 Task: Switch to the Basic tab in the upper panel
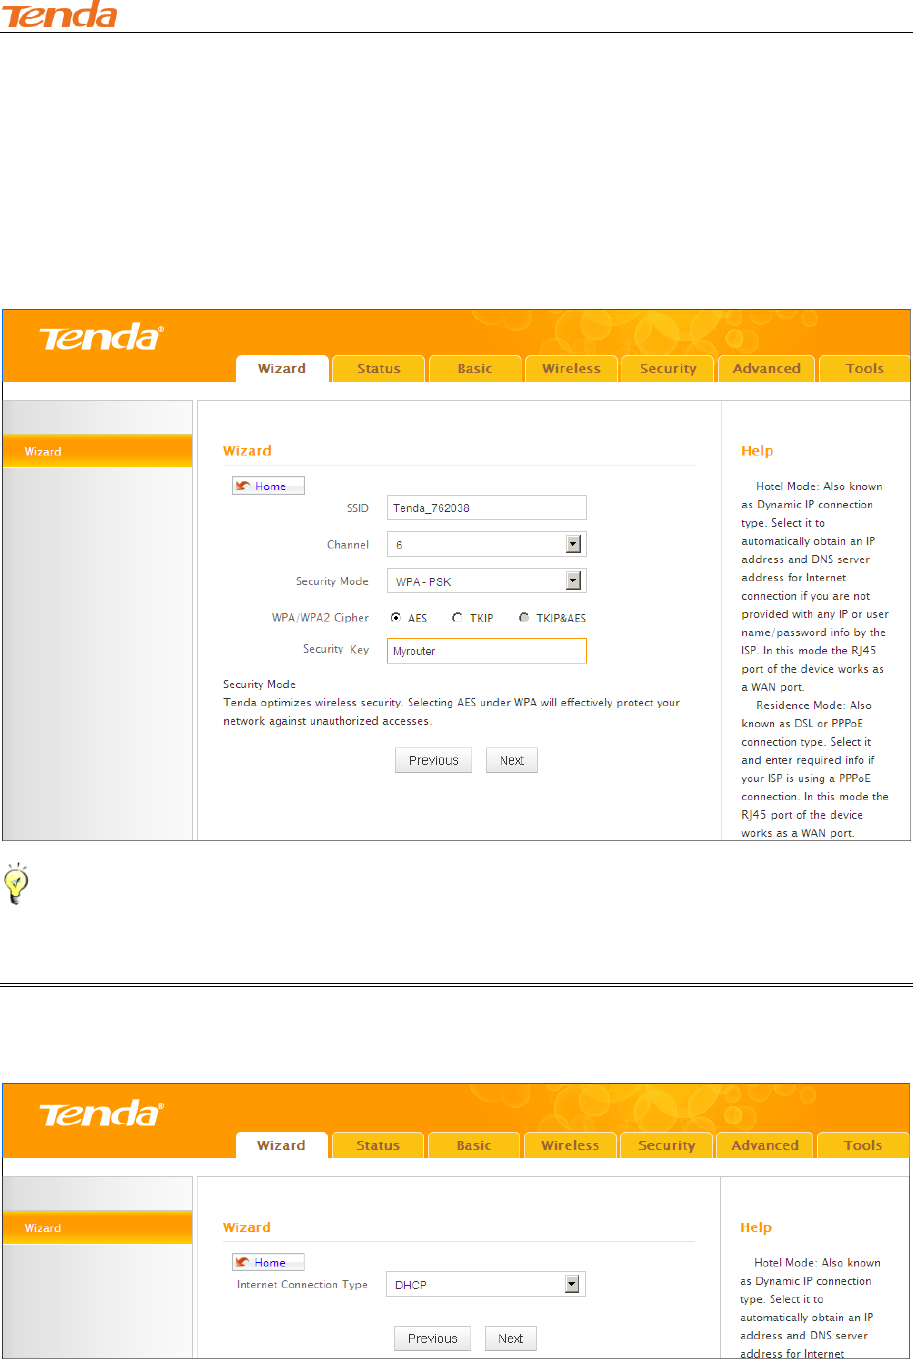[x=475, y=369]
